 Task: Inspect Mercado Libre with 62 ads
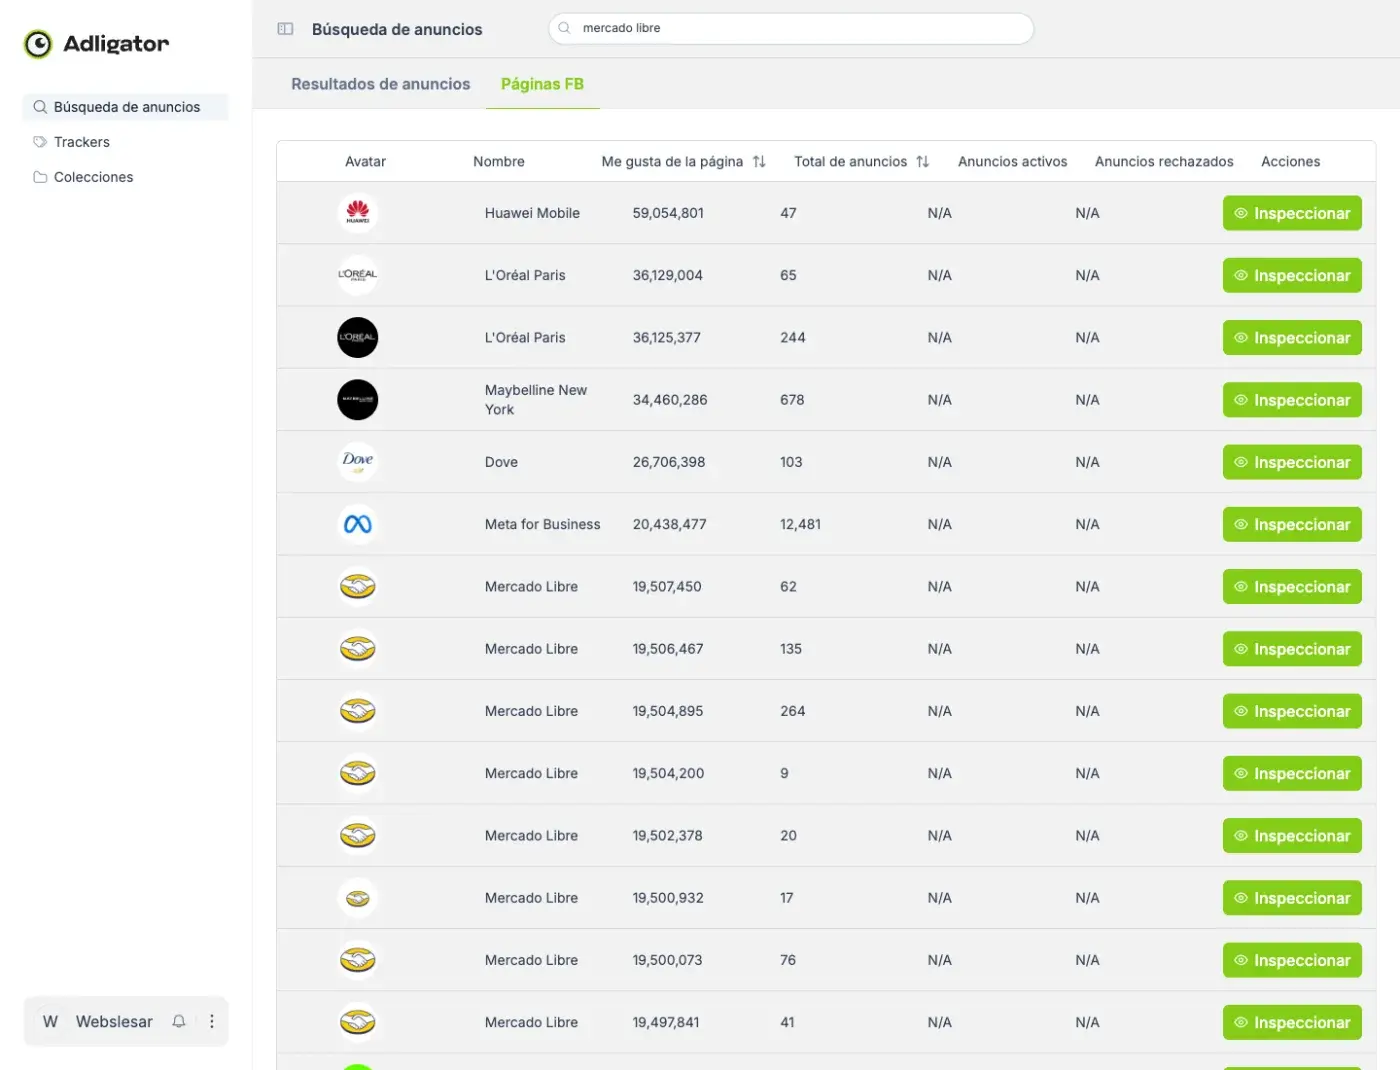click(x=1292, y=586)
